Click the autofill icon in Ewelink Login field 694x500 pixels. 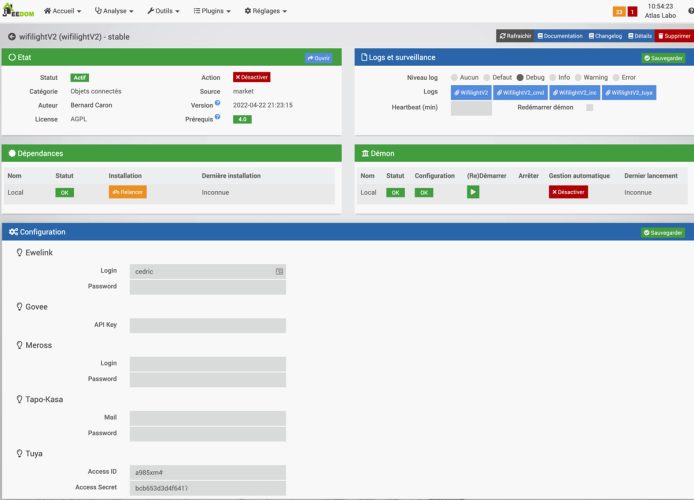coord(279,271)
